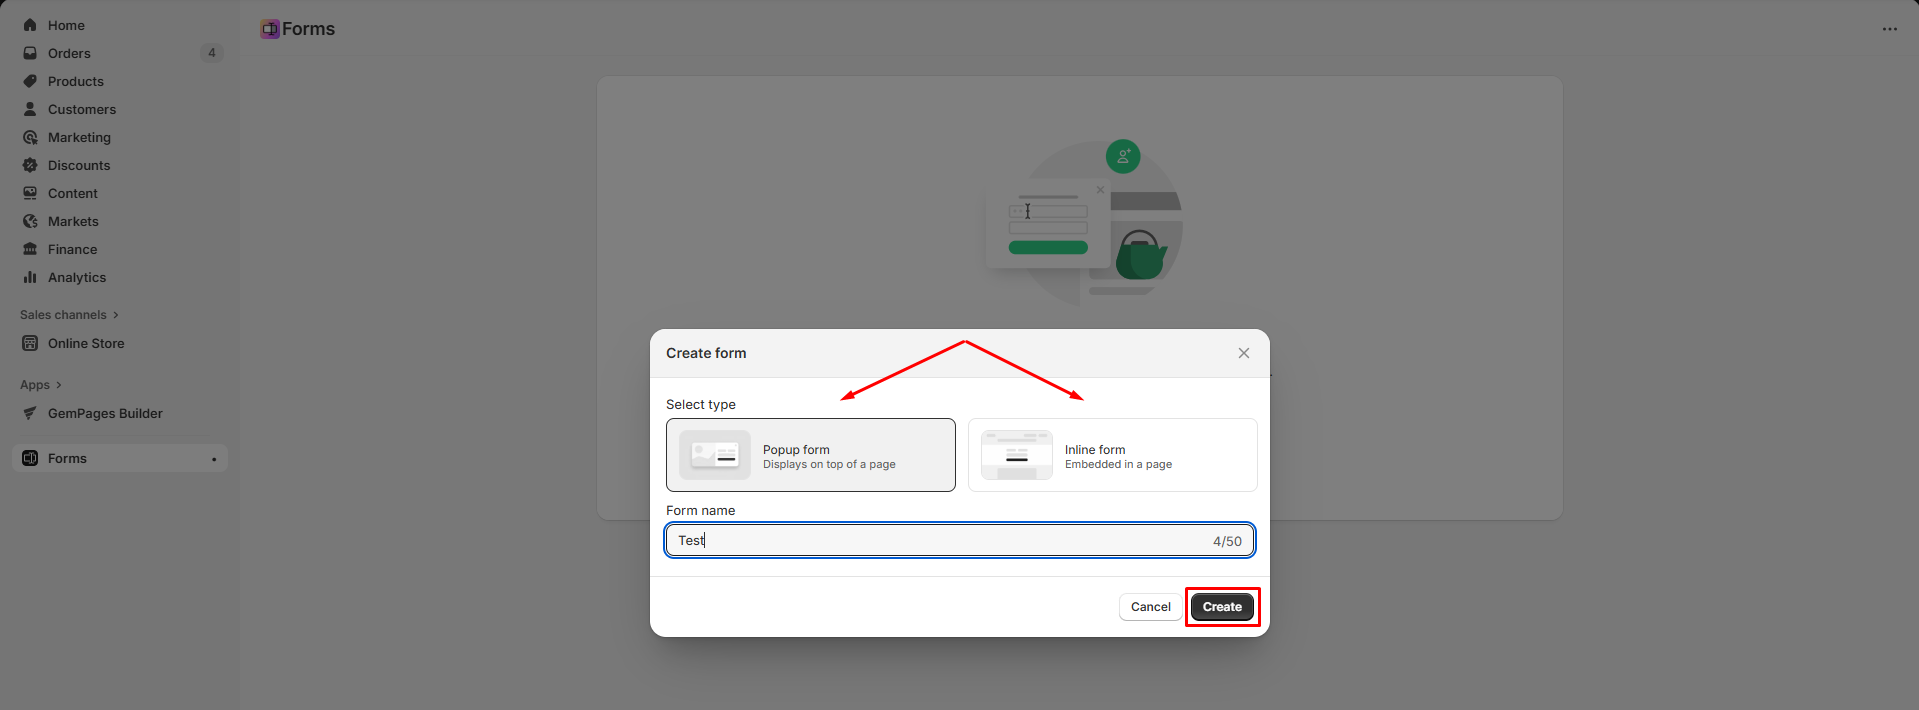Go to Customers page
This screenshot has height=710, width=1919.
120,109
